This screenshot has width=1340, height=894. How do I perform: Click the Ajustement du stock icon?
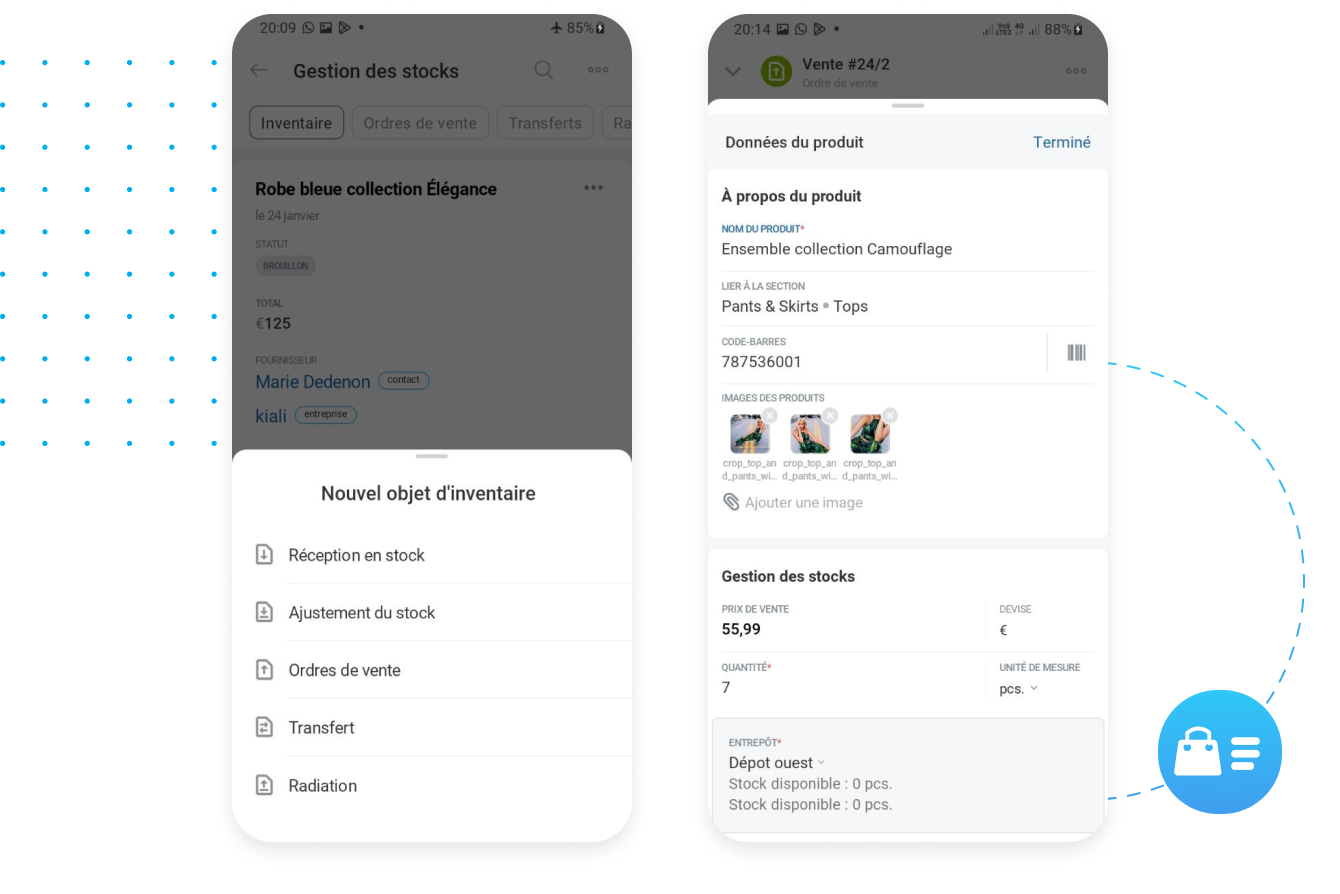[x=264, y=612]
